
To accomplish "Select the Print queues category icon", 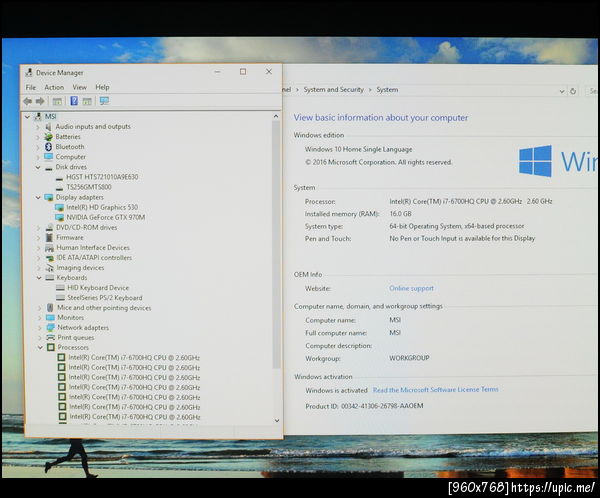I will (51, 337).
